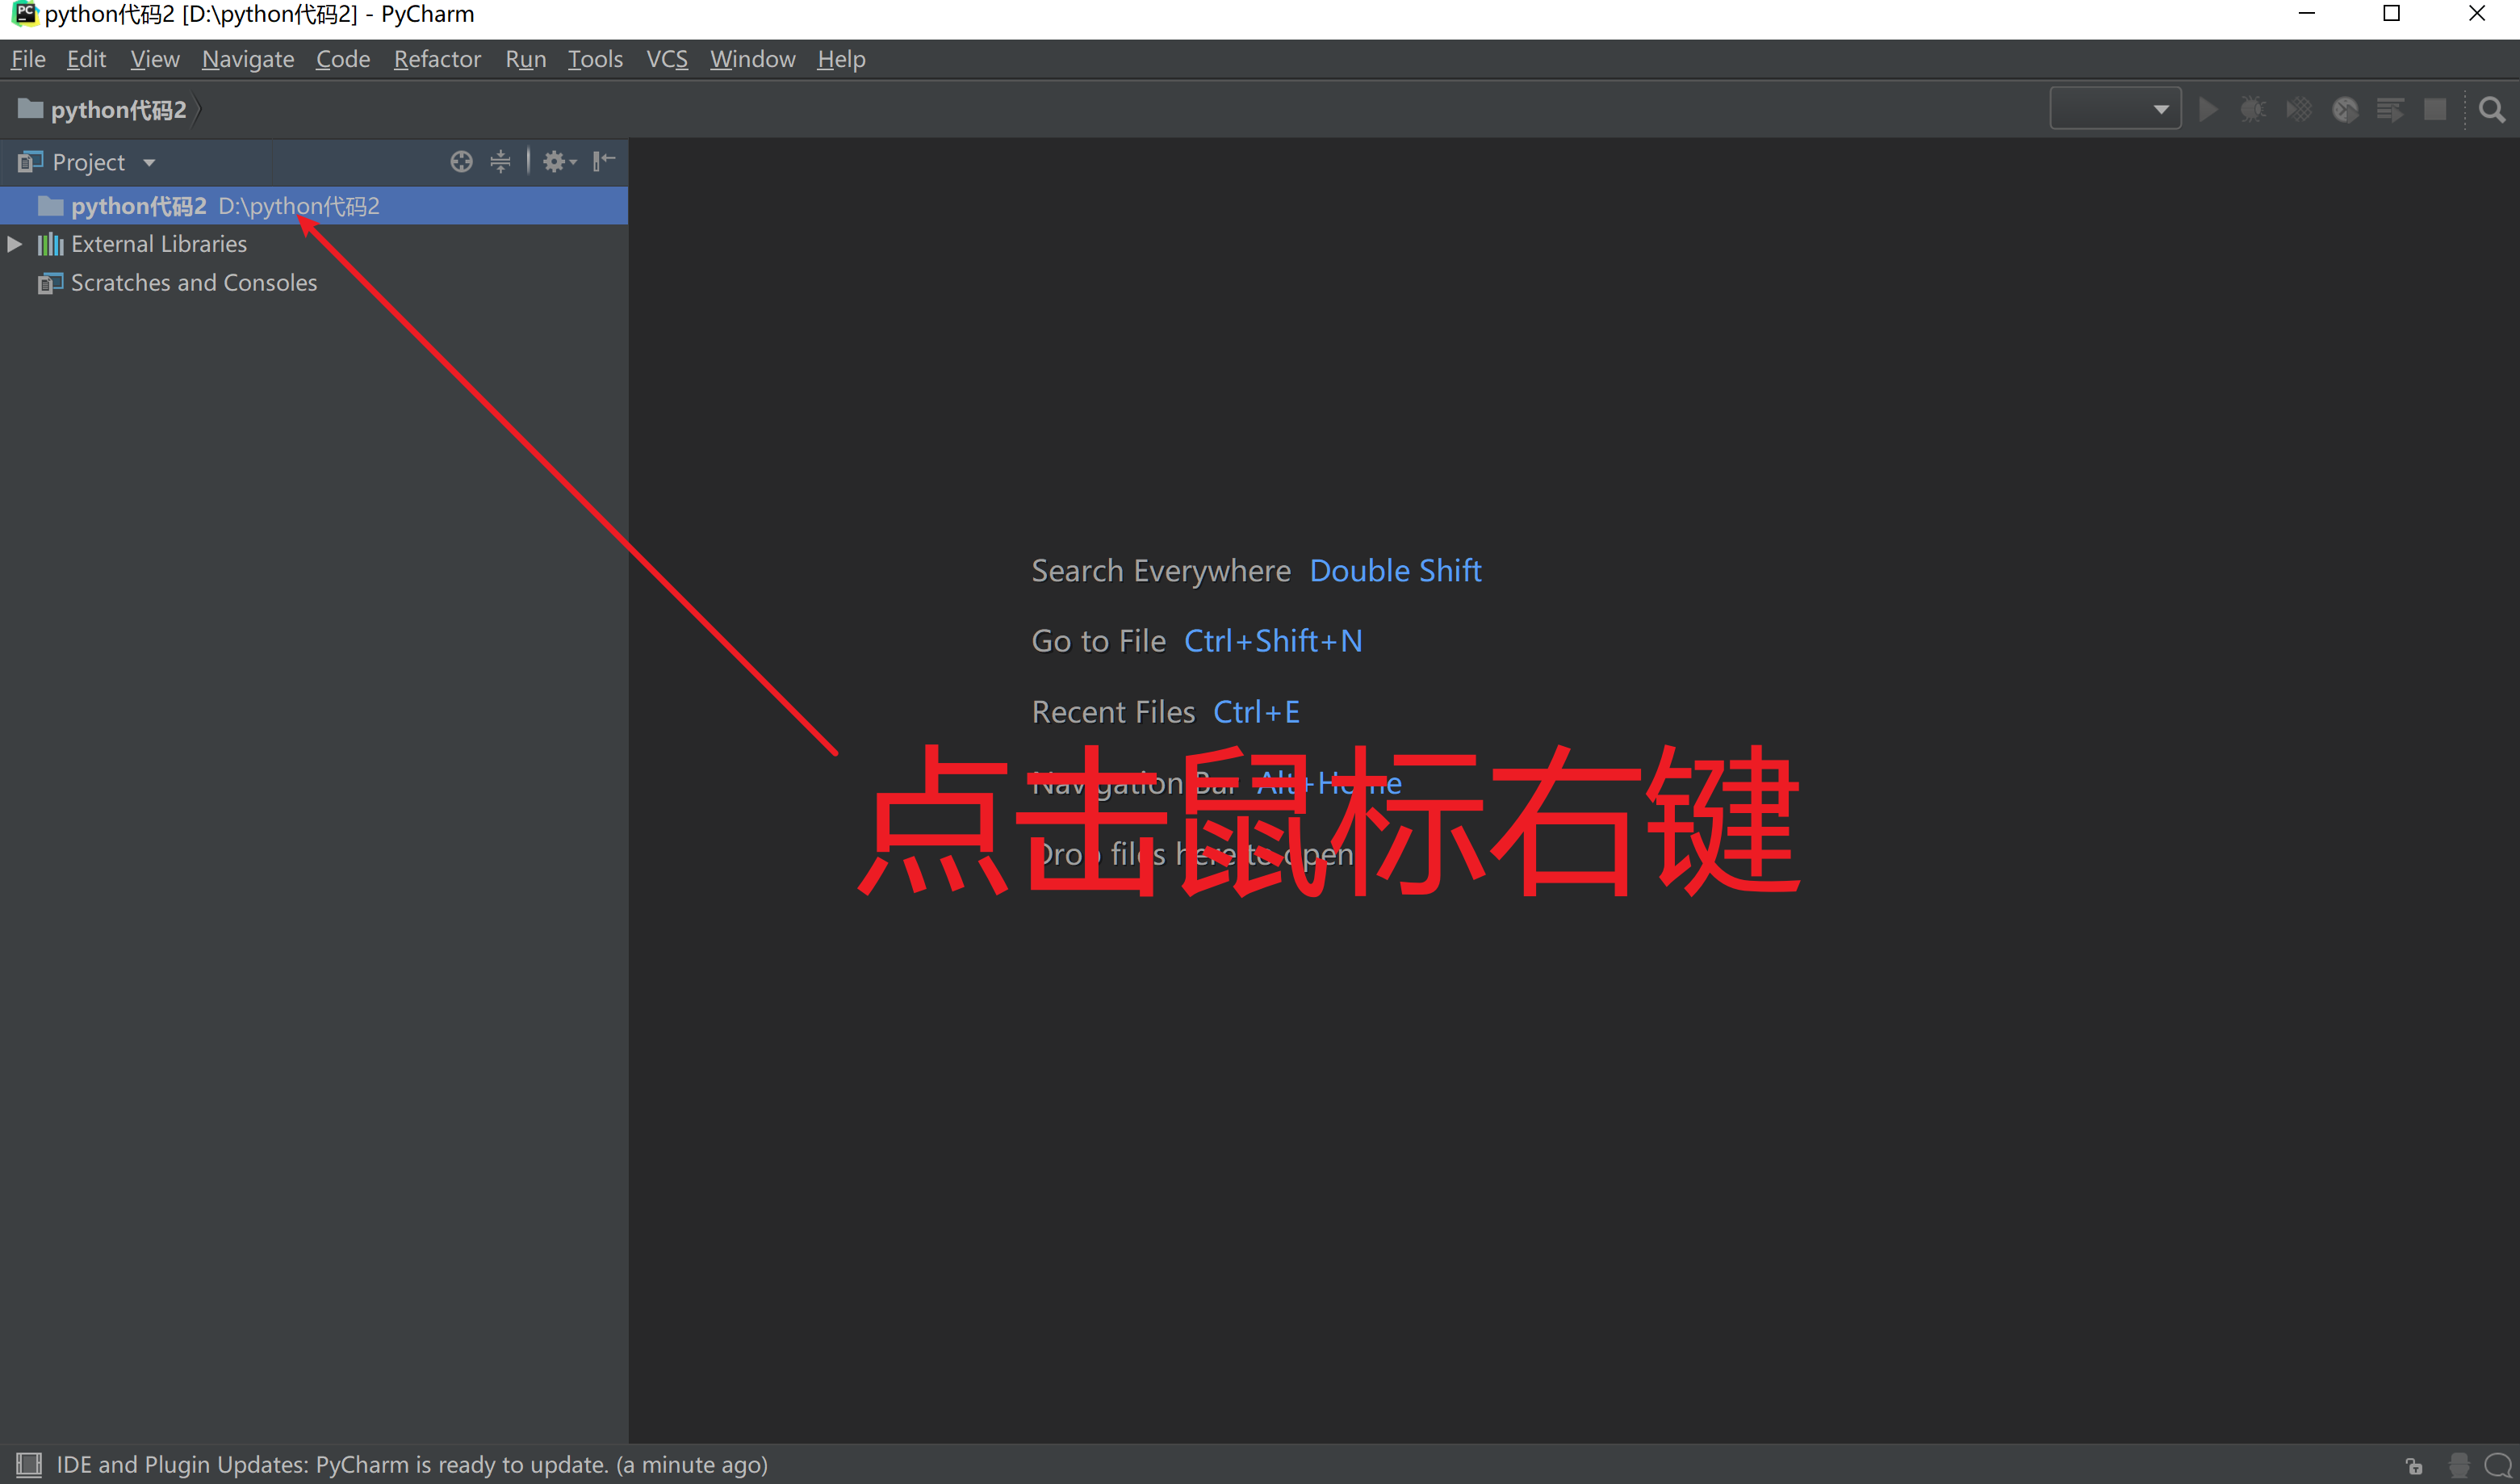Open the View menu
2520x1484 pixels.
[154, 59]
